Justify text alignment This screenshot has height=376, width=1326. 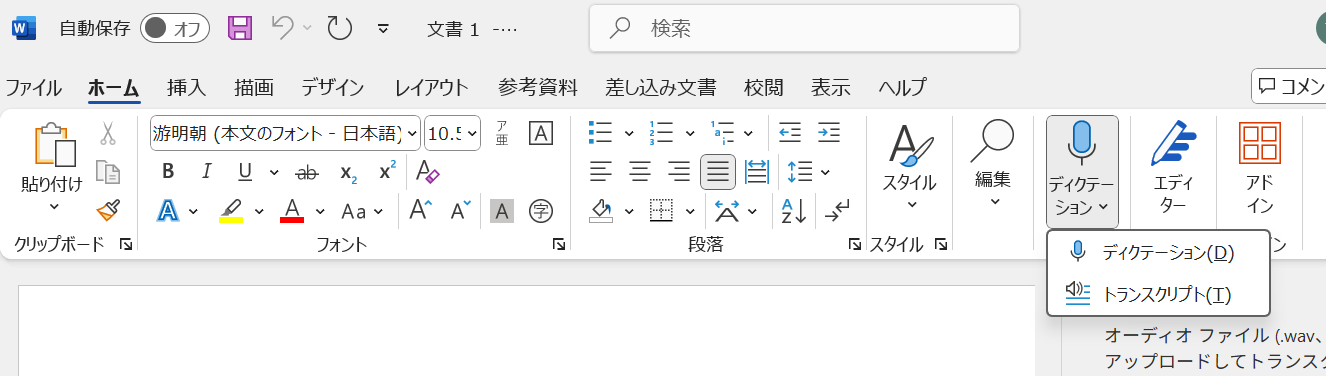718,172
